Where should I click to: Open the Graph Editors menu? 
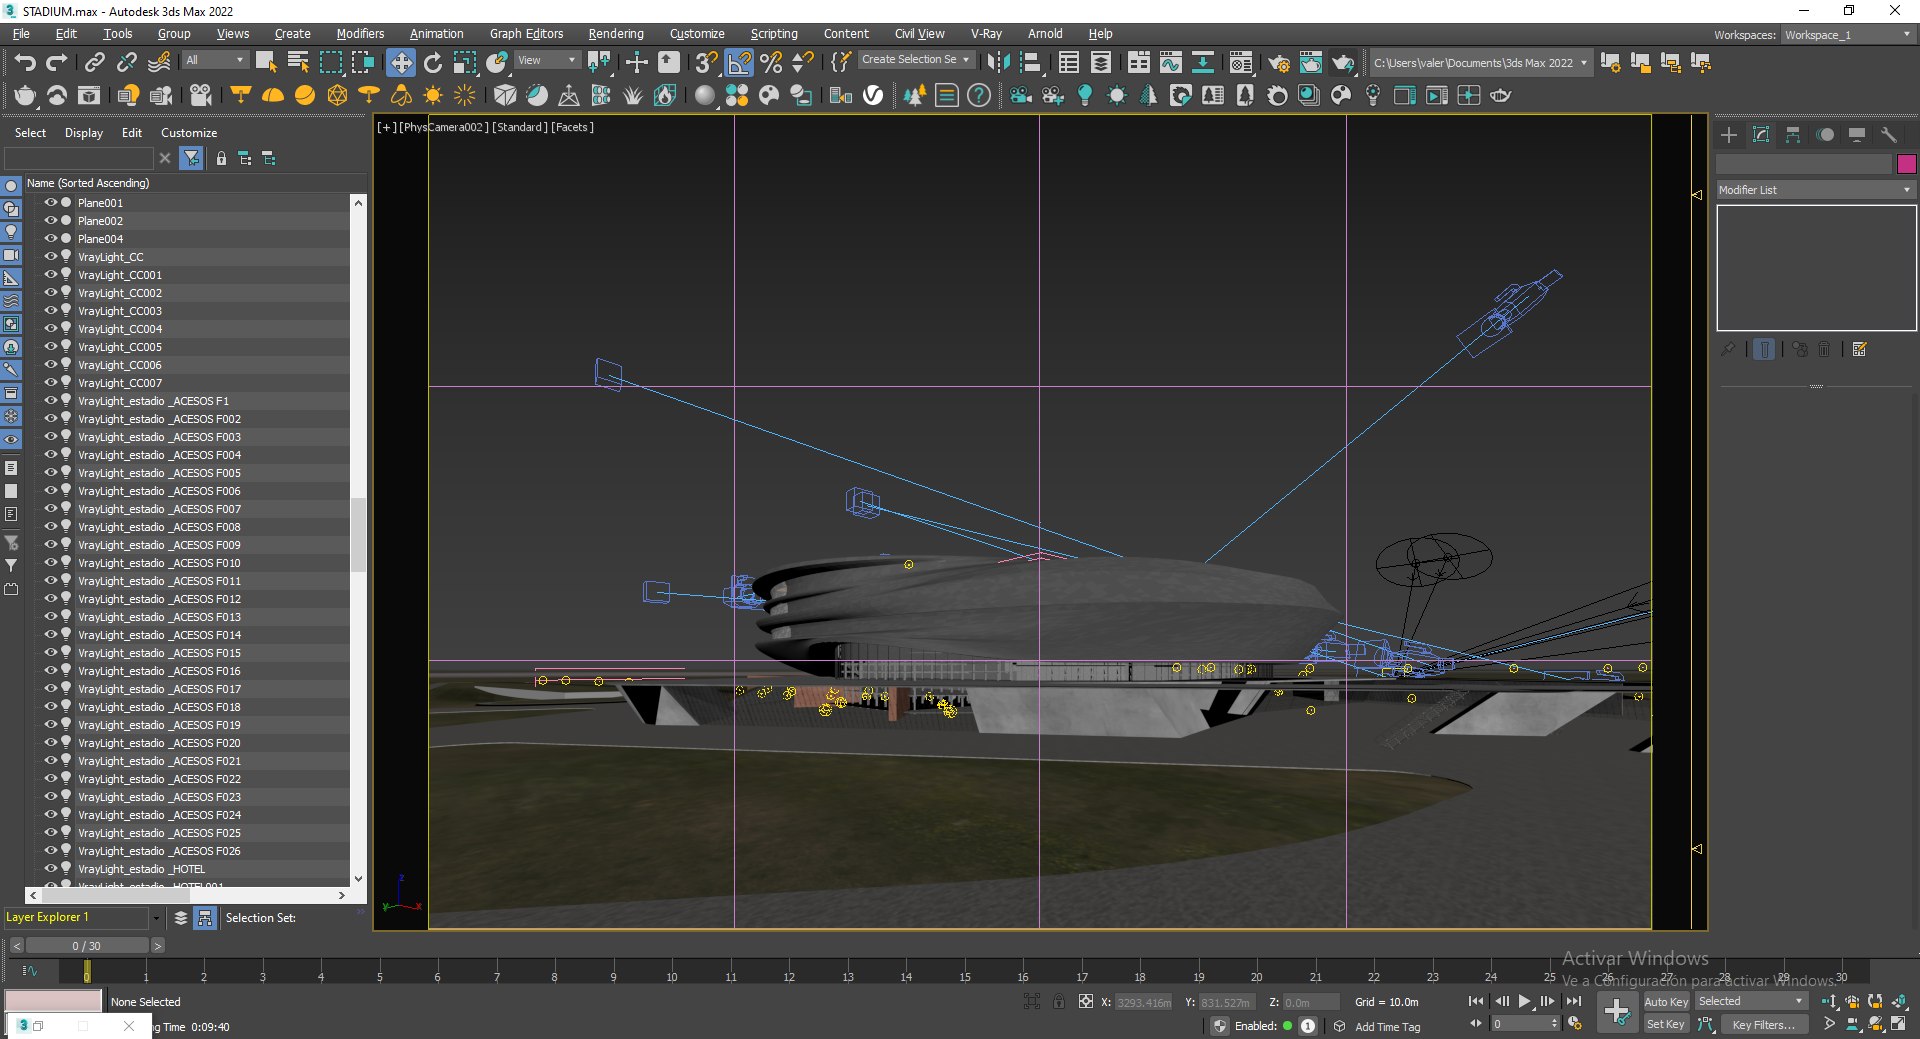(526, 33)
